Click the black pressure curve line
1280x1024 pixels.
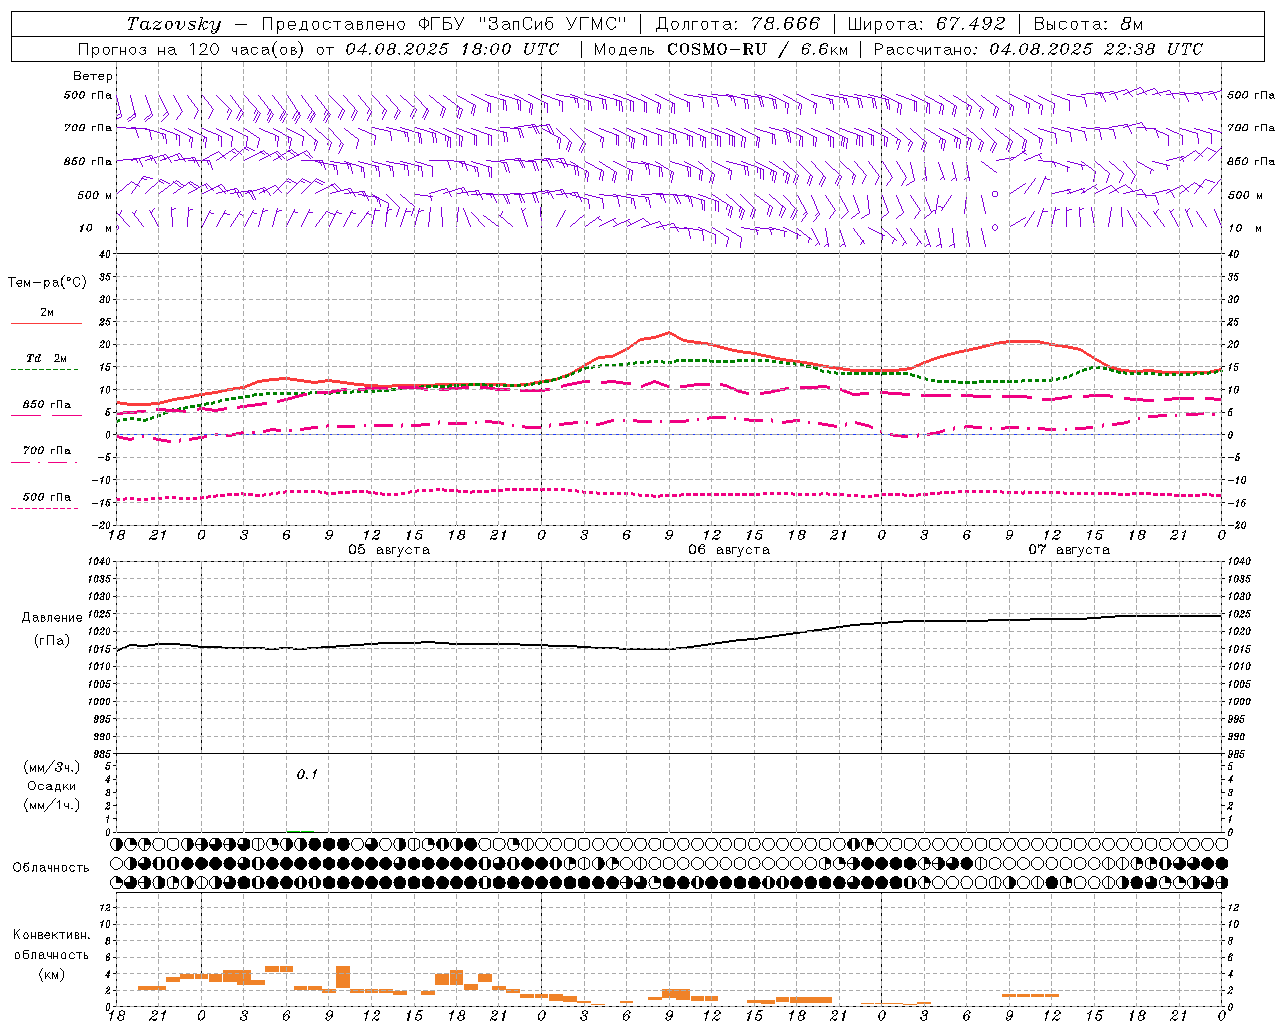click(x=669, y=632)
